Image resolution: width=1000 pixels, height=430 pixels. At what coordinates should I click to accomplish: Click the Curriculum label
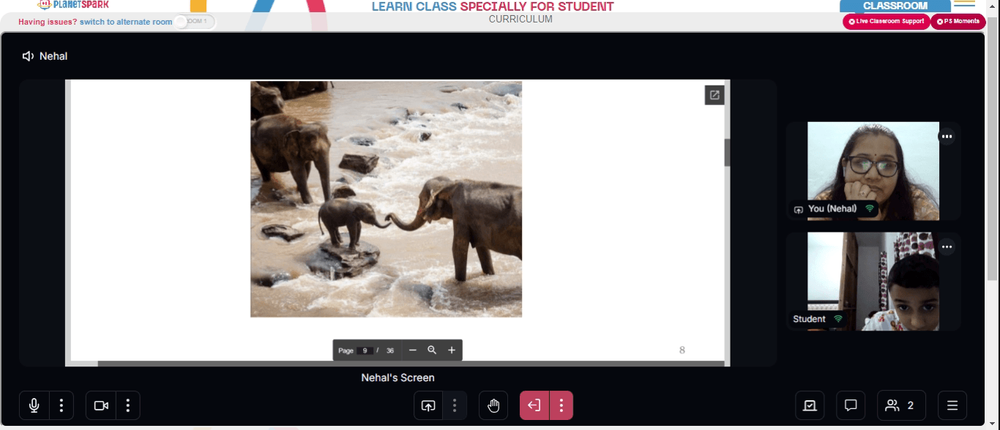pyautogui.click(x=520, y=20)
